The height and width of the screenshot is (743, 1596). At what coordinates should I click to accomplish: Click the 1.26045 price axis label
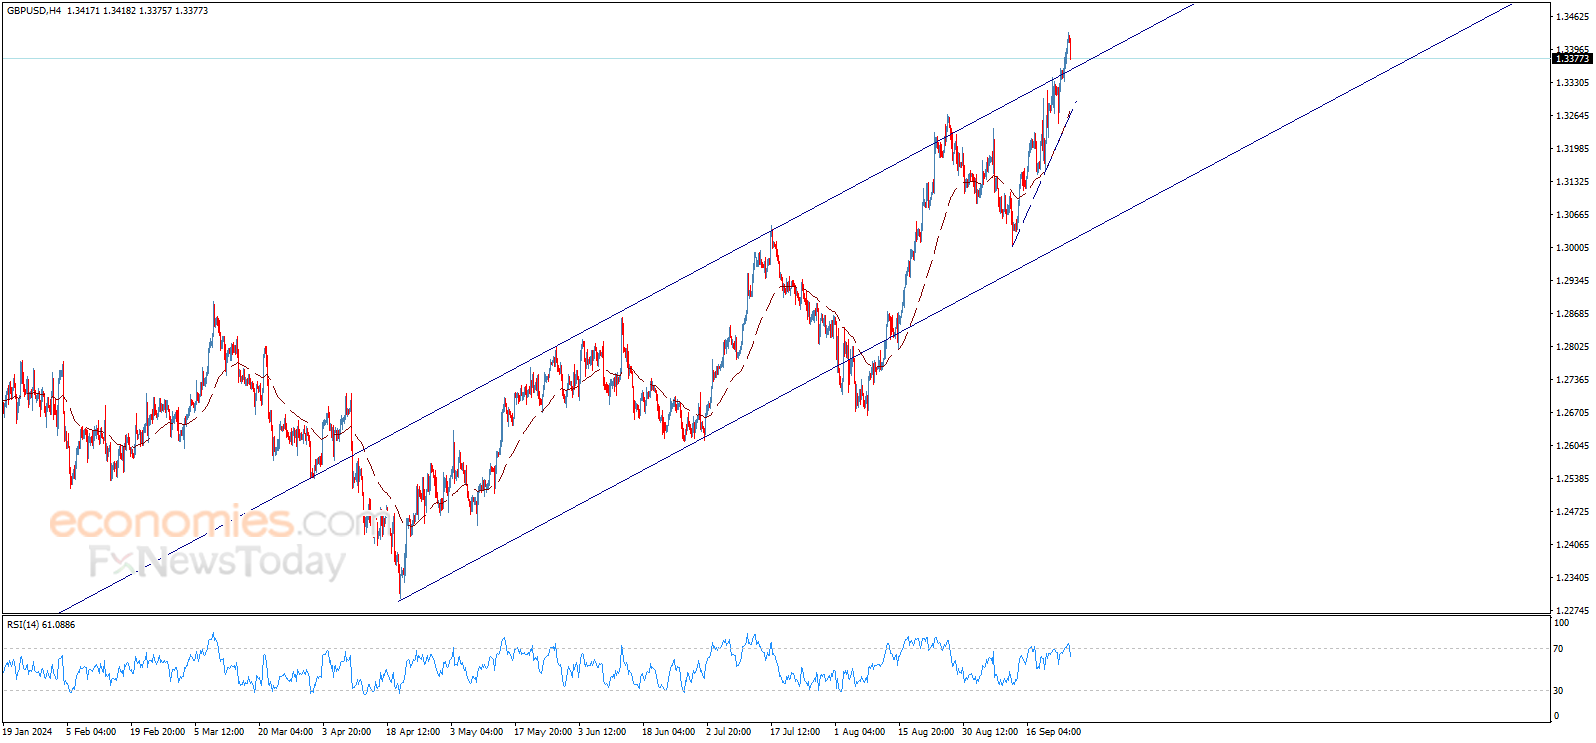tap(1572, 446)
